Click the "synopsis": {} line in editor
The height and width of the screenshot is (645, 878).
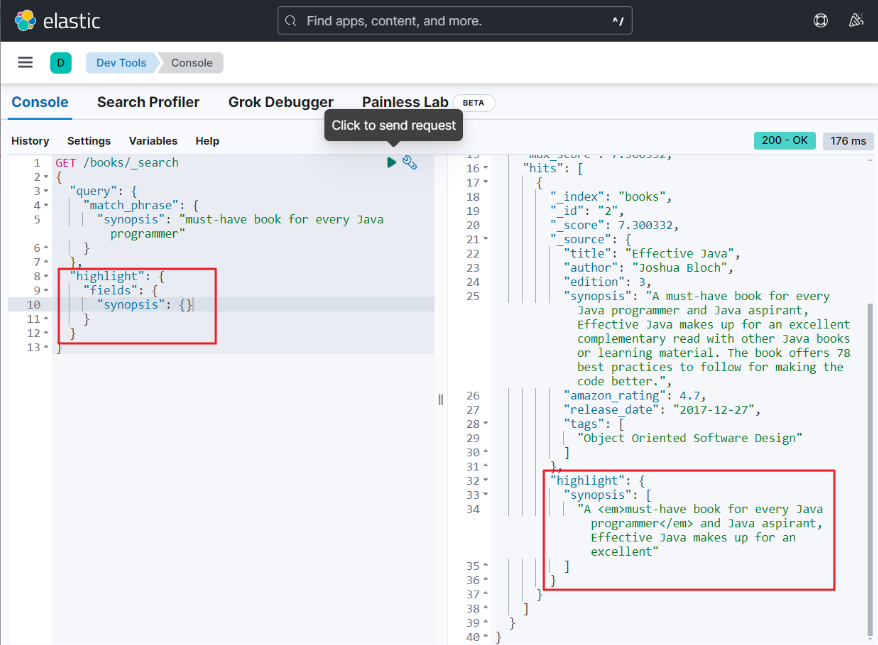coord(145,305)
